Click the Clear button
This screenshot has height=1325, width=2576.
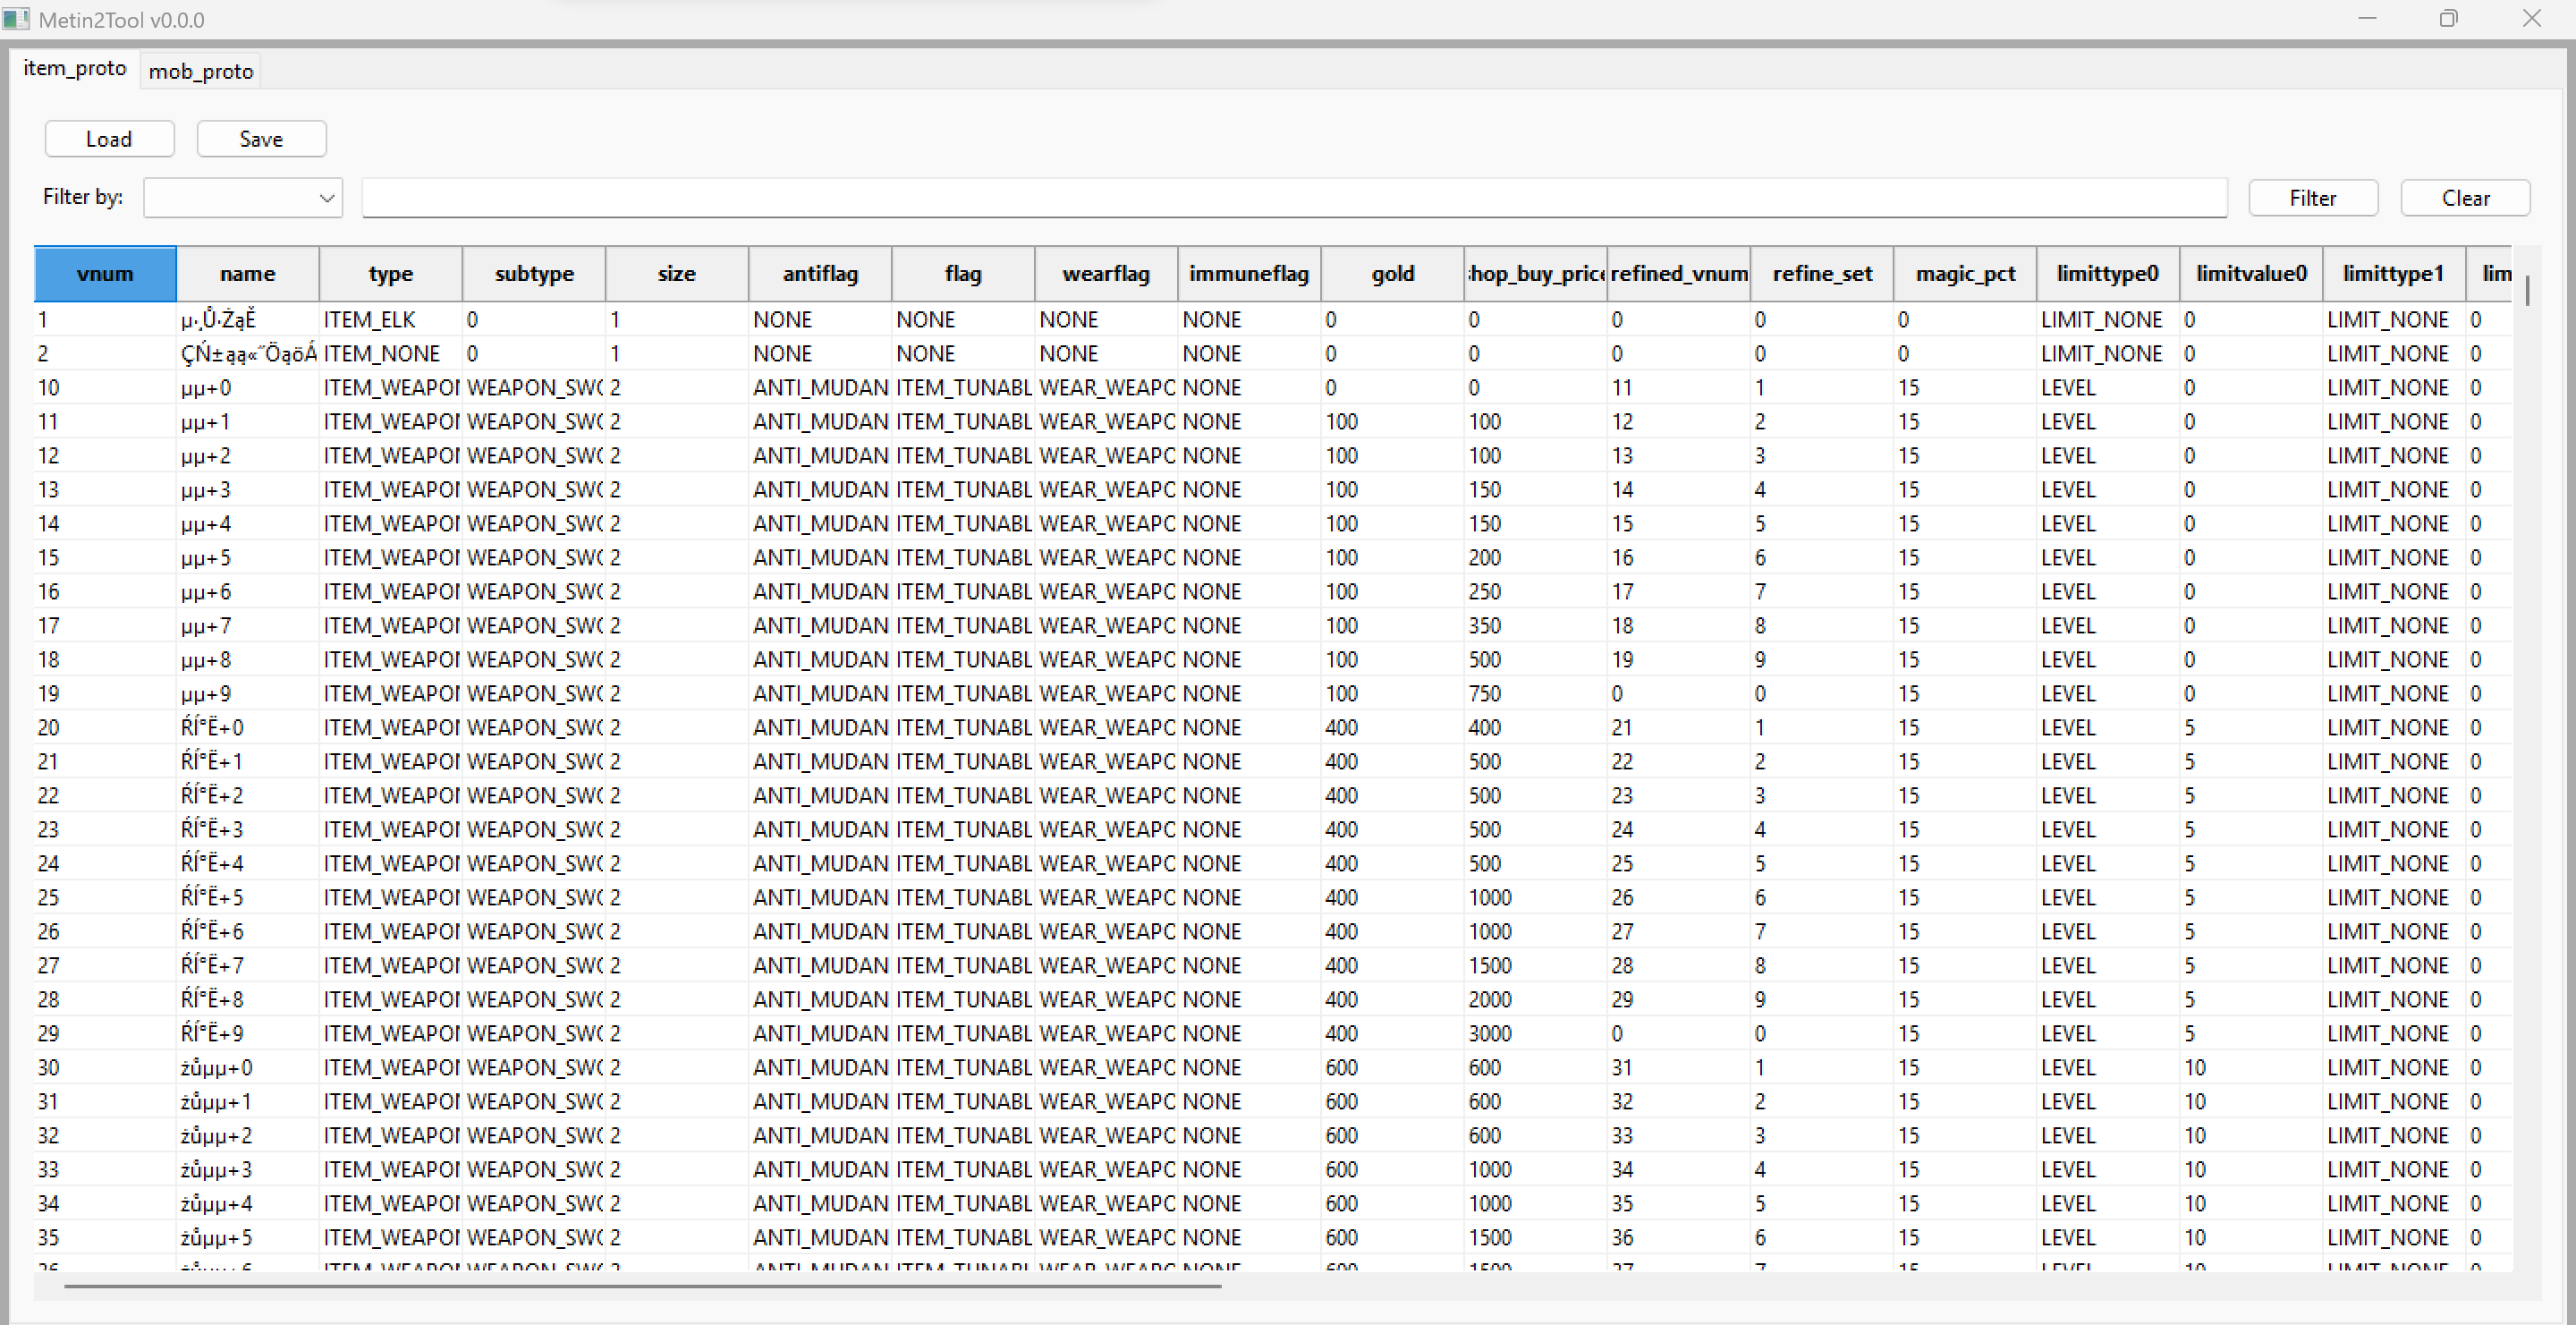(2464, 198)
